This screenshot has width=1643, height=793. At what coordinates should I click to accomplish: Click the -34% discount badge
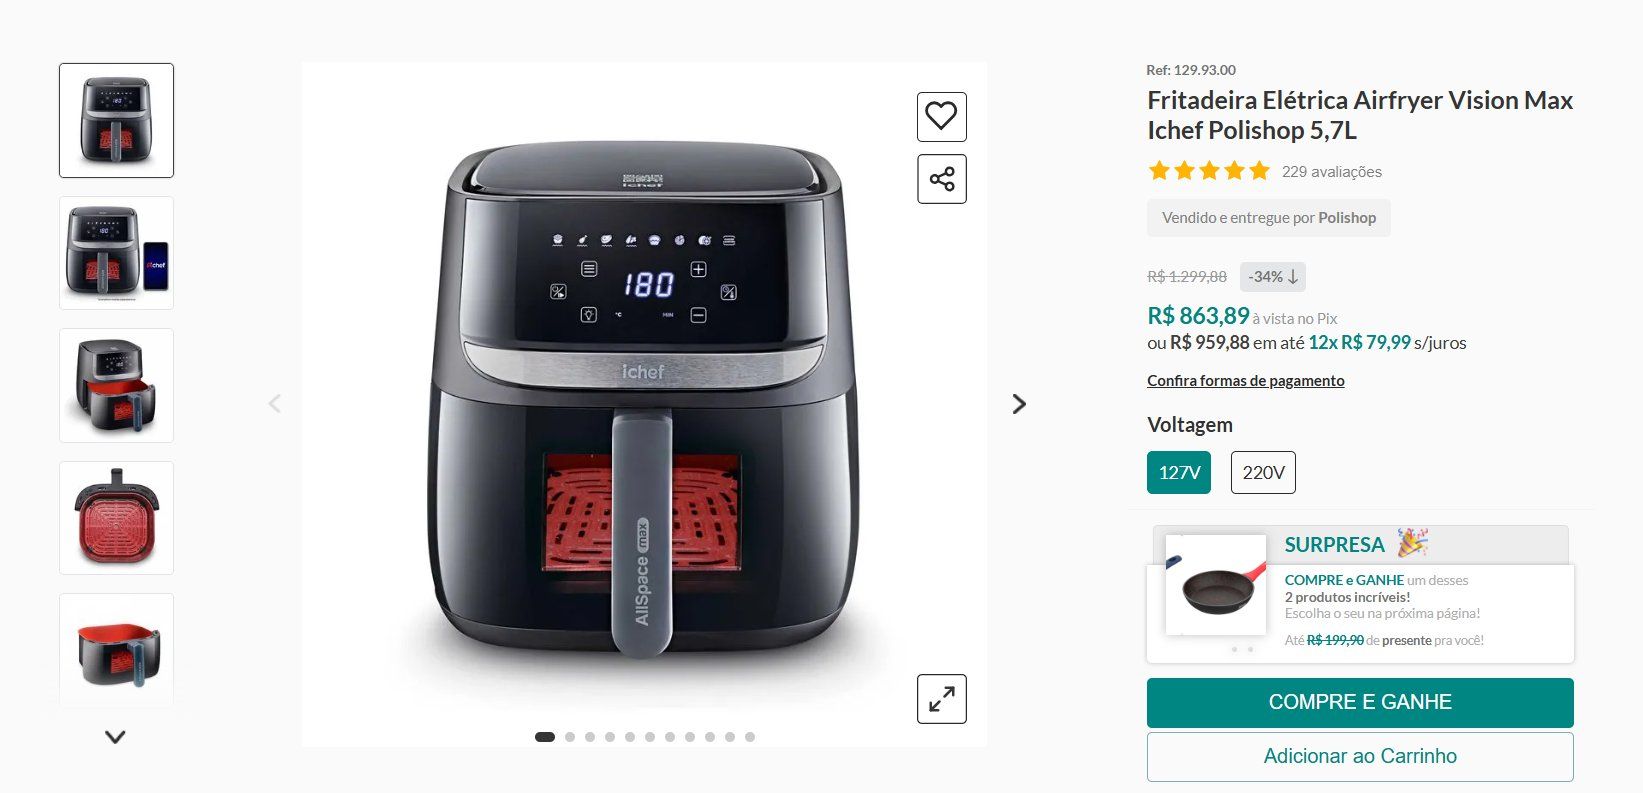pos(1273,277)
